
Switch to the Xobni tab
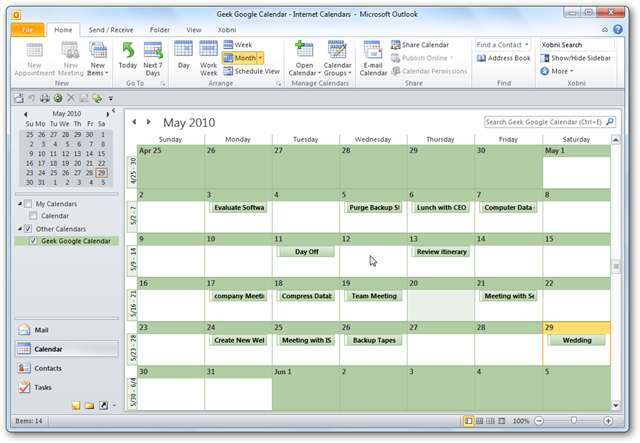pyautogui.click(x=227, y=30)
